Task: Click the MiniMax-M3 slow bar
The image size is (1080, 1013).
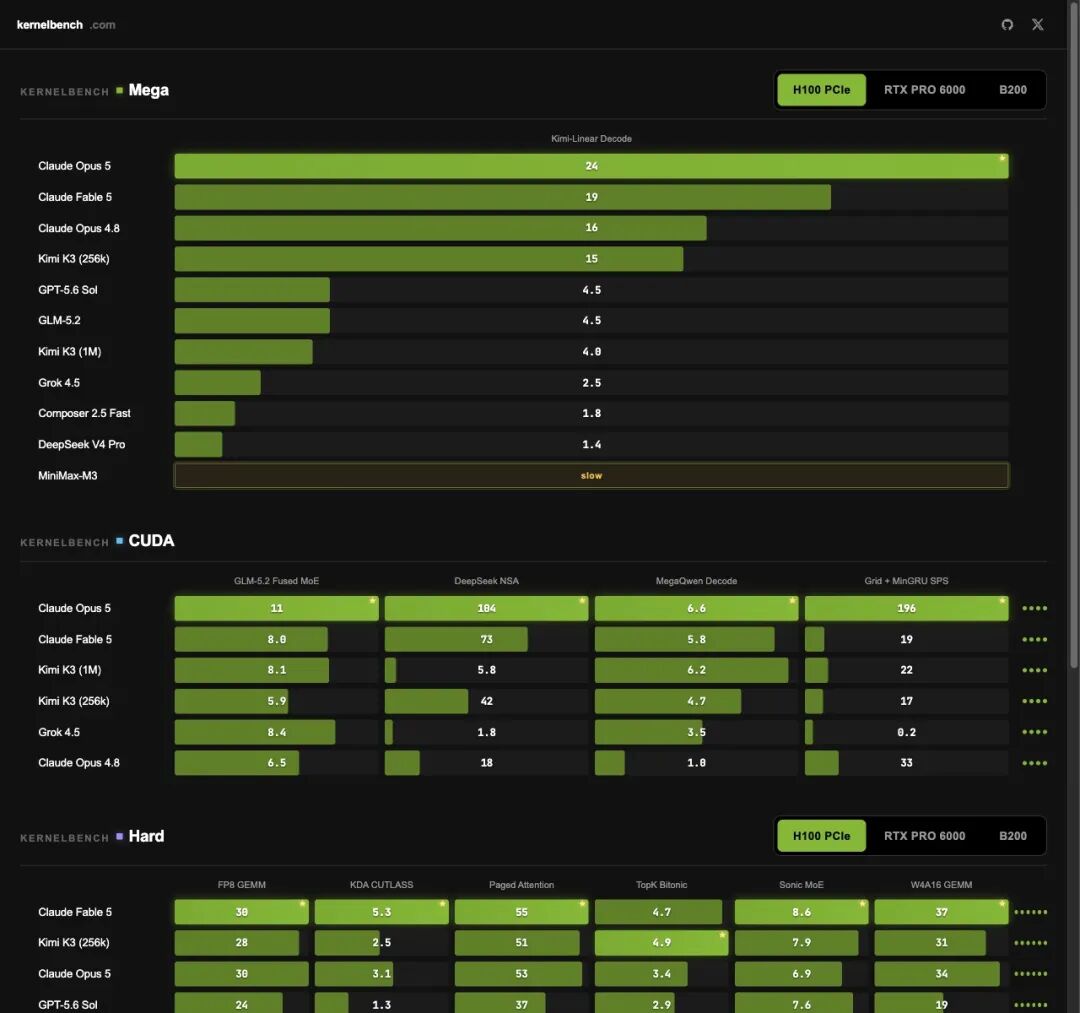Action: pyautogui.click(x=592, y=476)
